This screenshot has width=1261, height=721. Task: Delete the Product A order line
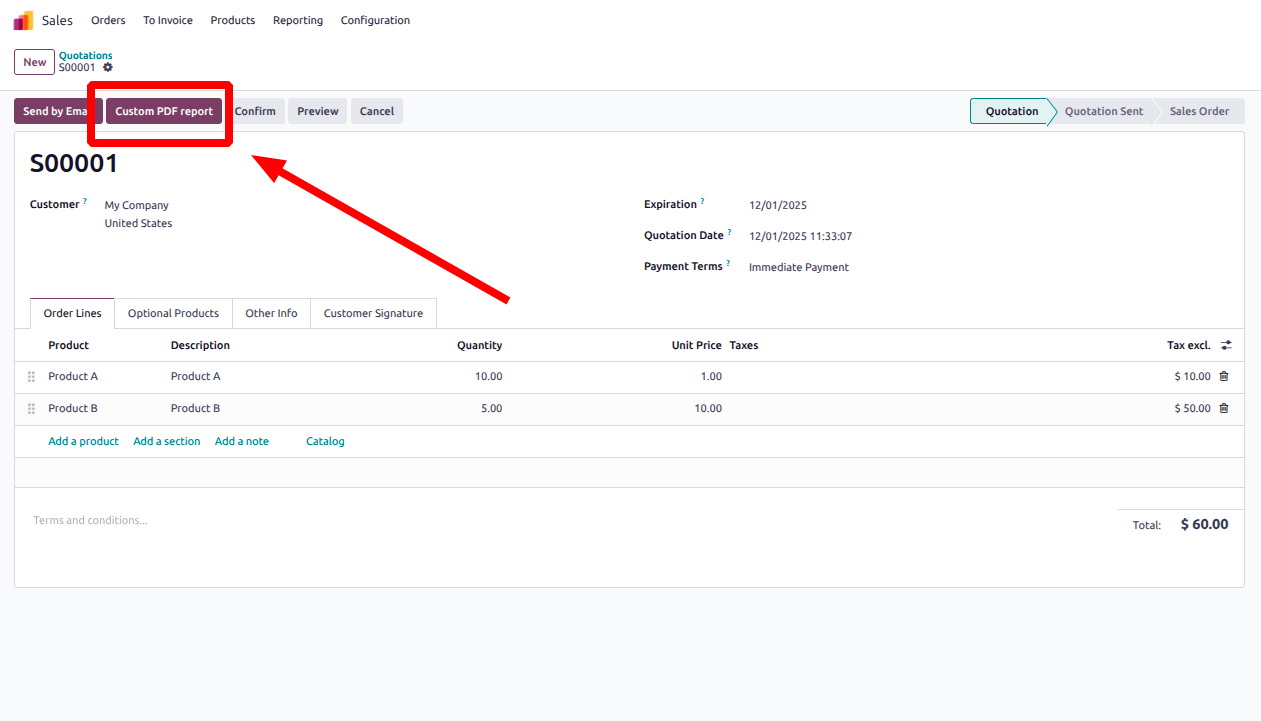point(1224,377)
